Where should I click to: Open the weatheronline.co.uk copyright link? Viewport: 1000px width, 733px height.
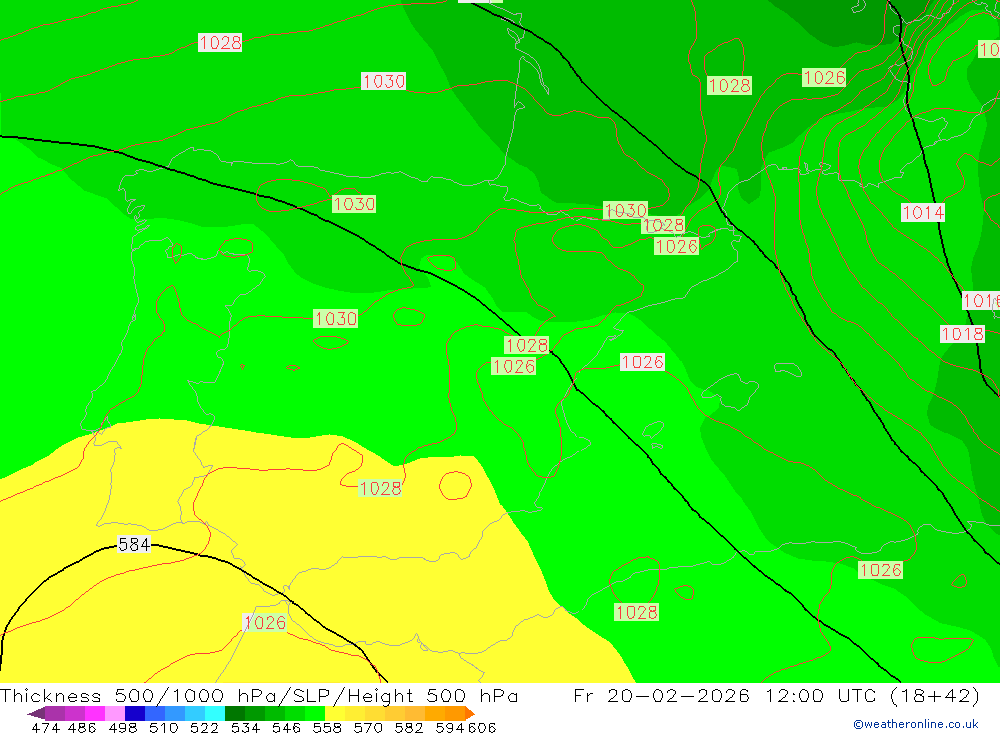916,724
